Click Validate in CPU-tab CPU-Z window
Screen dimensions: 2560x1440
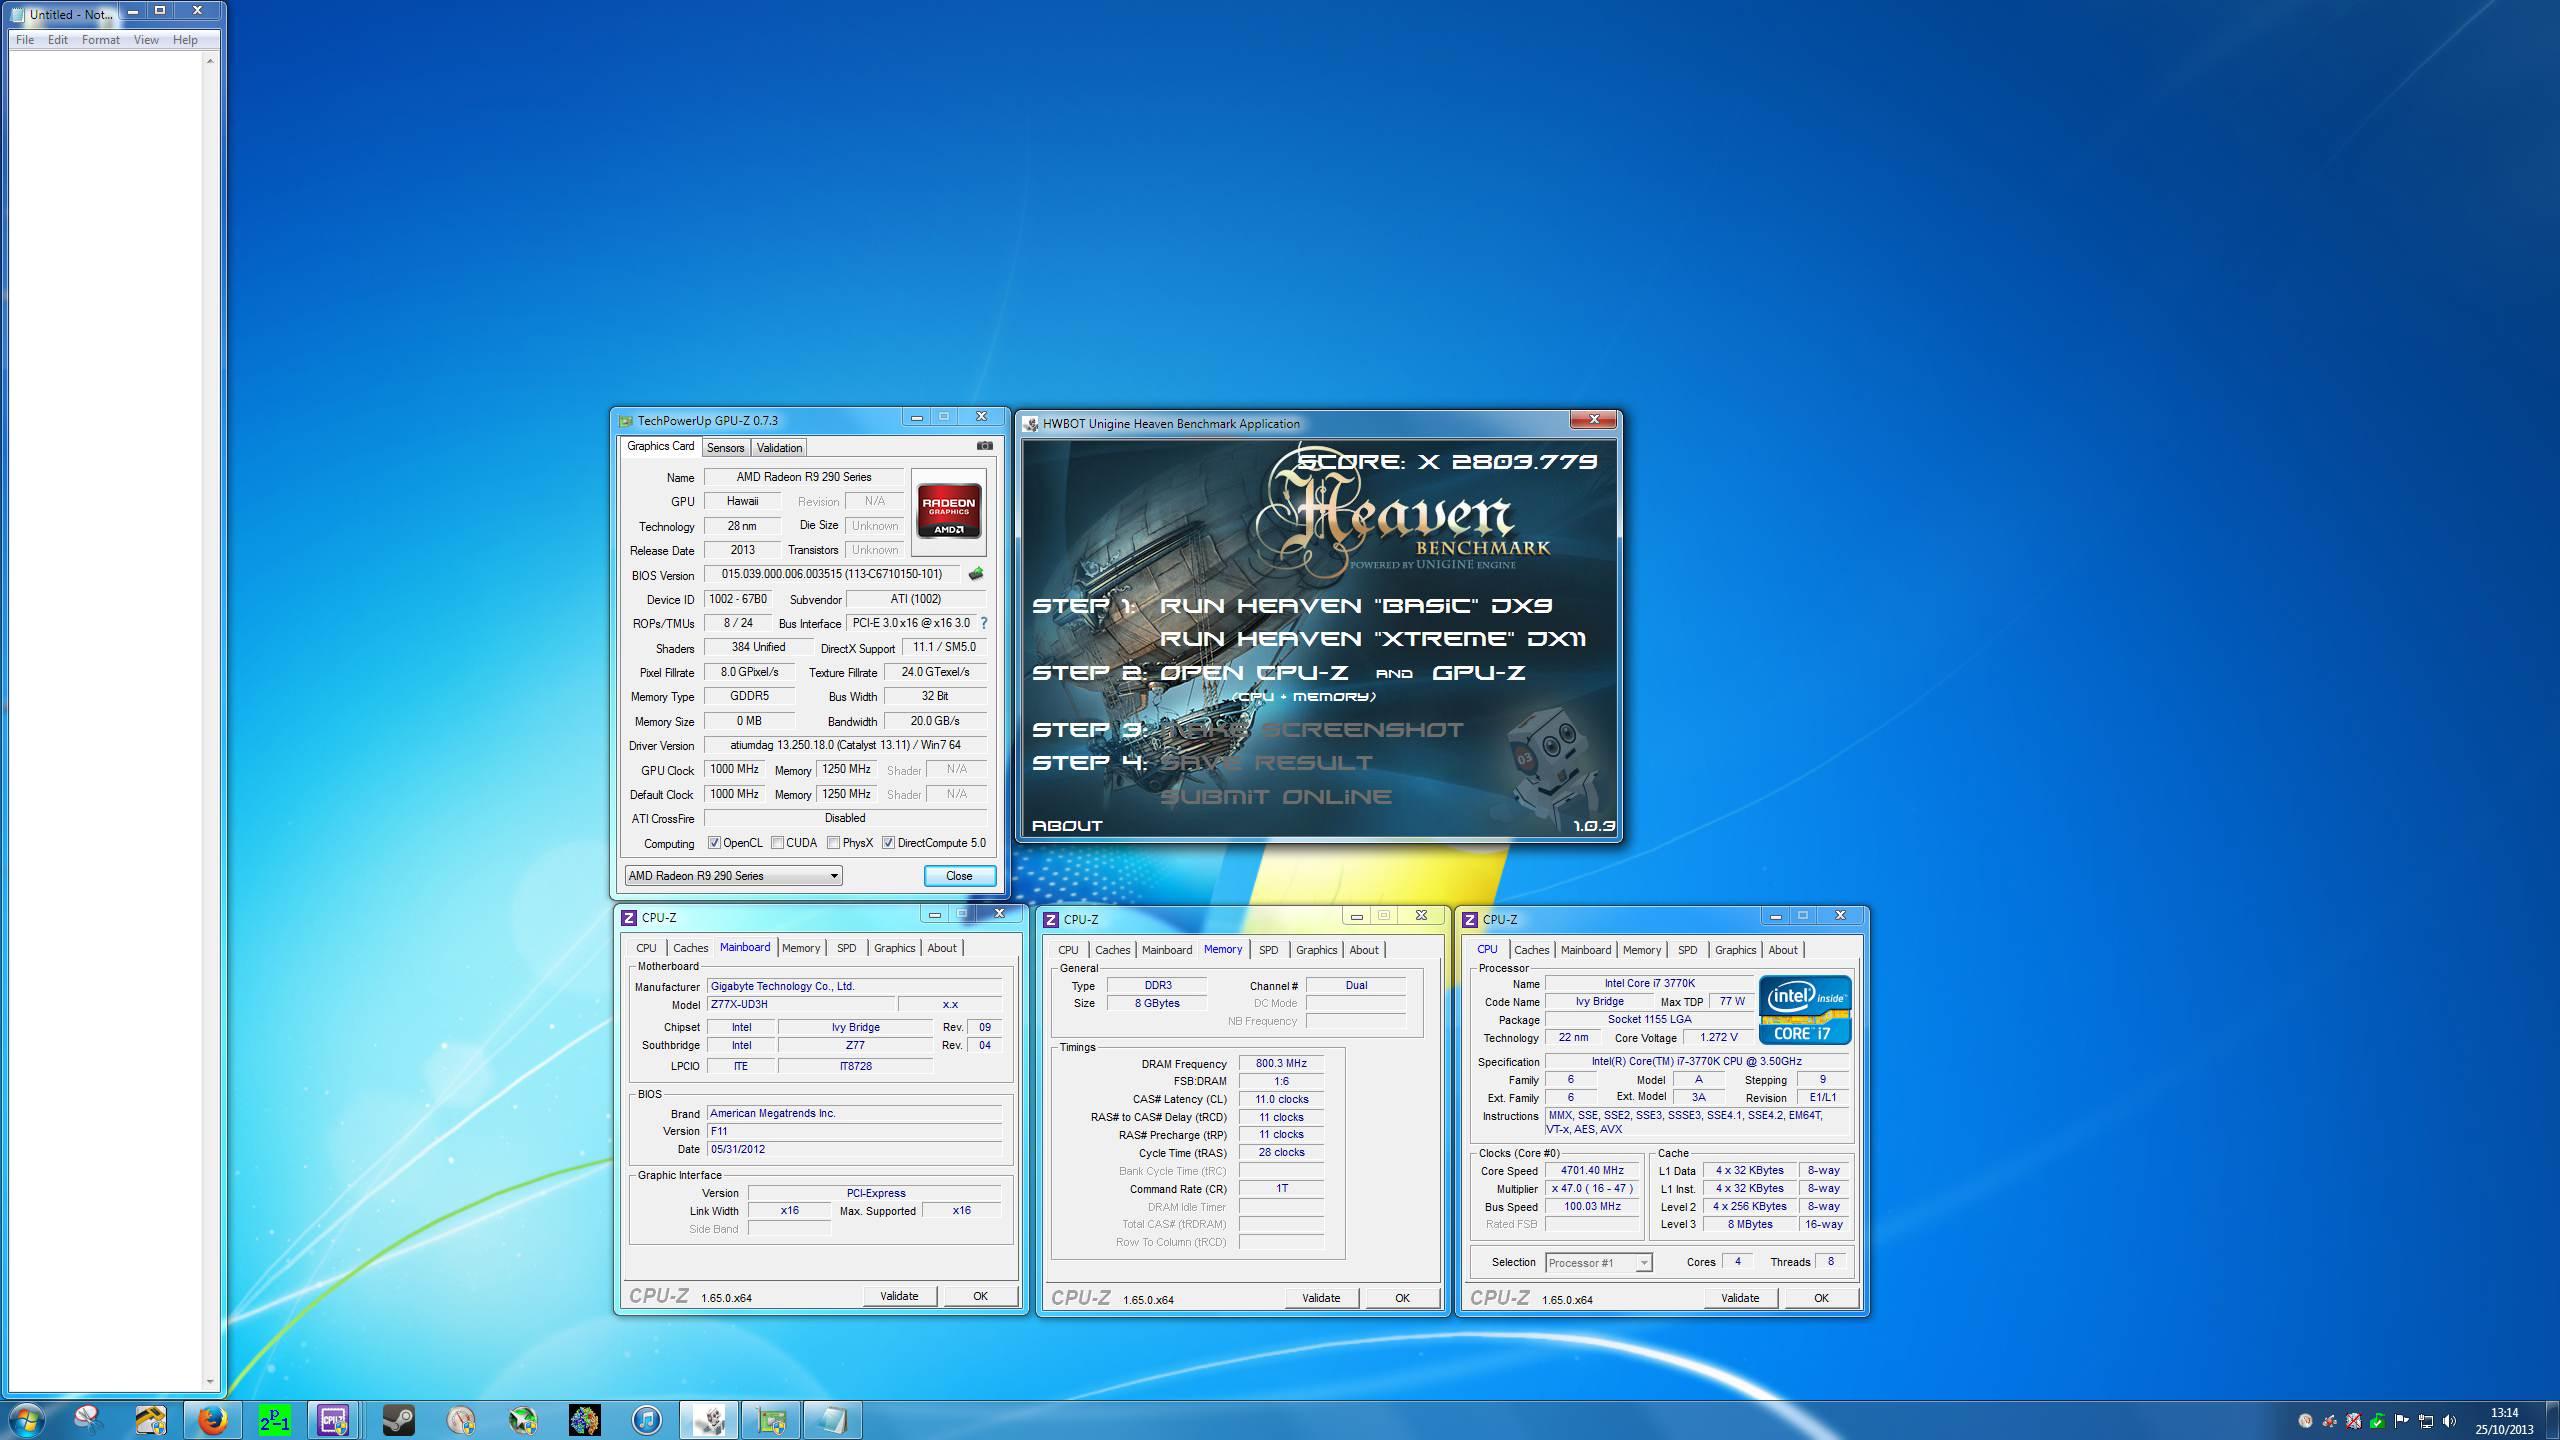tap(1740, 1298)
